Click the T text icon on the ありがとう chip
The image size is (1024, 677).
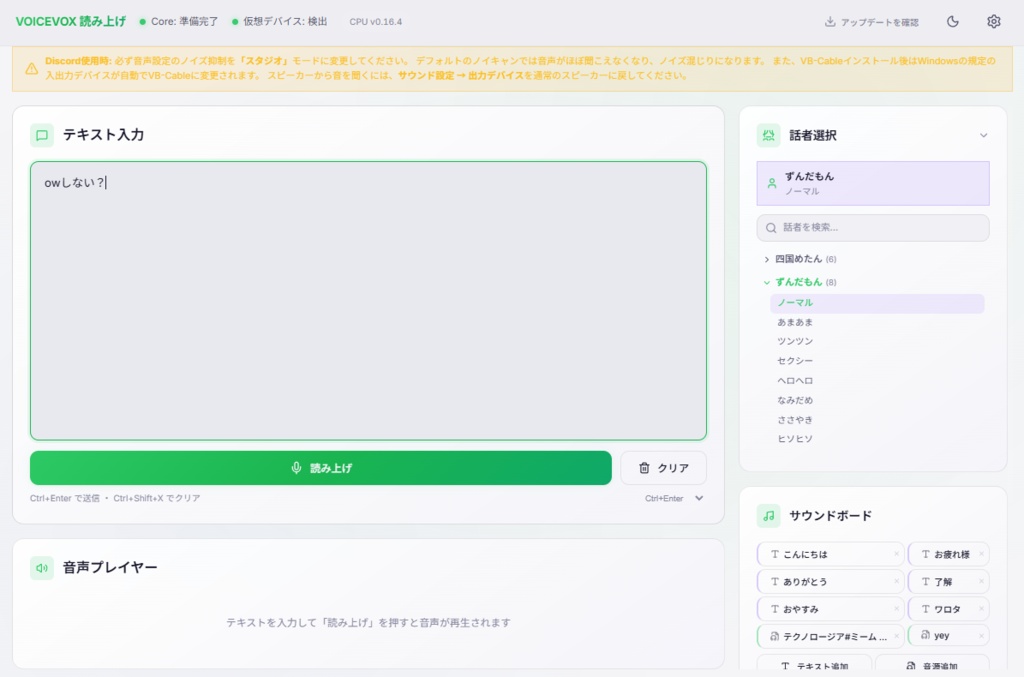click(774, 581)
